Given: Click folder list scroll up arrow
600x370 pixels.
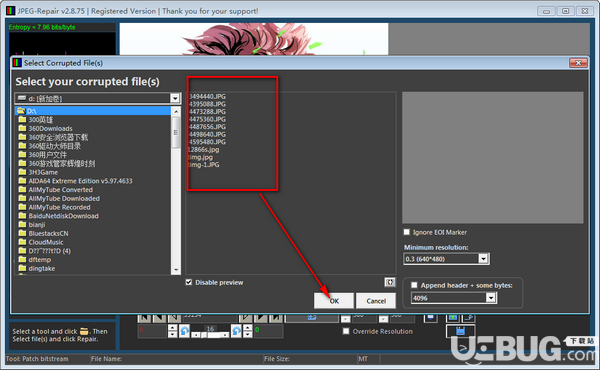Looking at the screenshot, I should click(x=176, y=111).
